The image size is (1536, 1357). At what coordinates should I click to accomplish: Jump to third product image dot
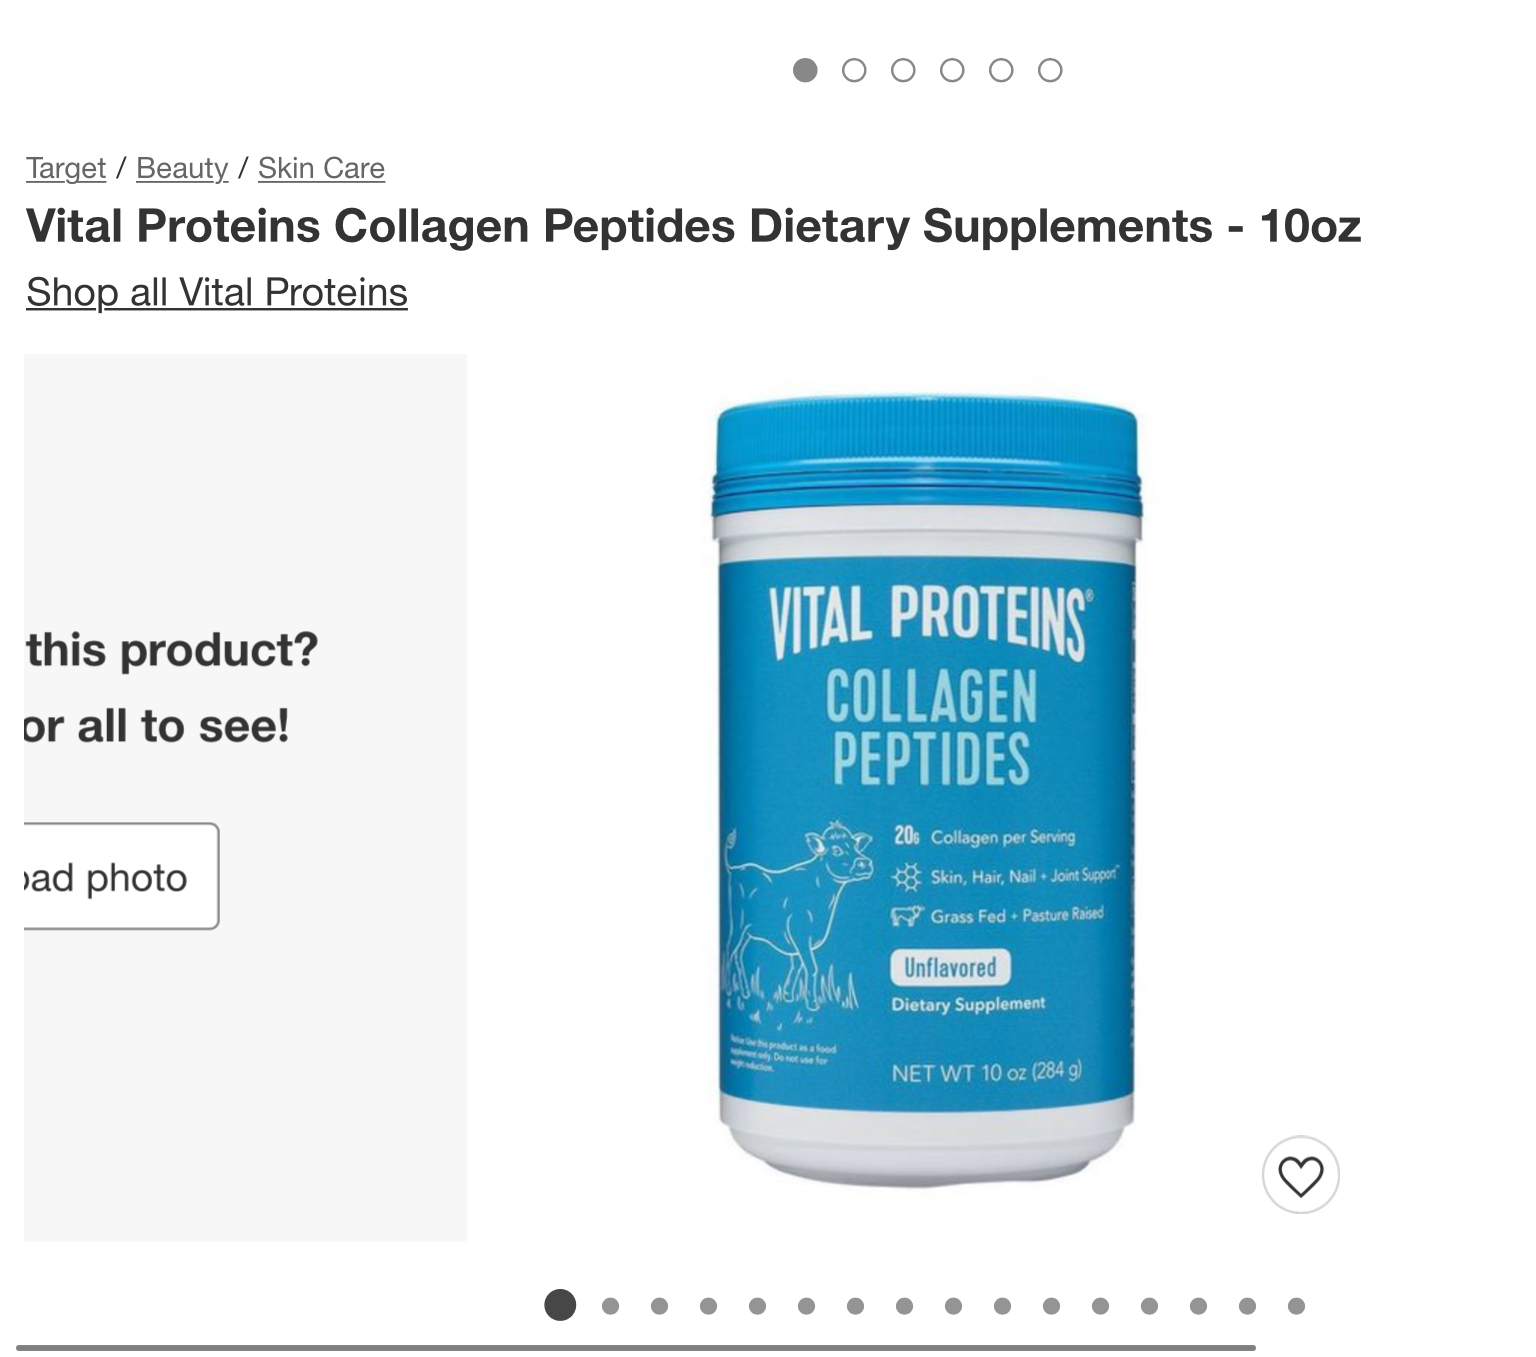tap(659, 1306)
